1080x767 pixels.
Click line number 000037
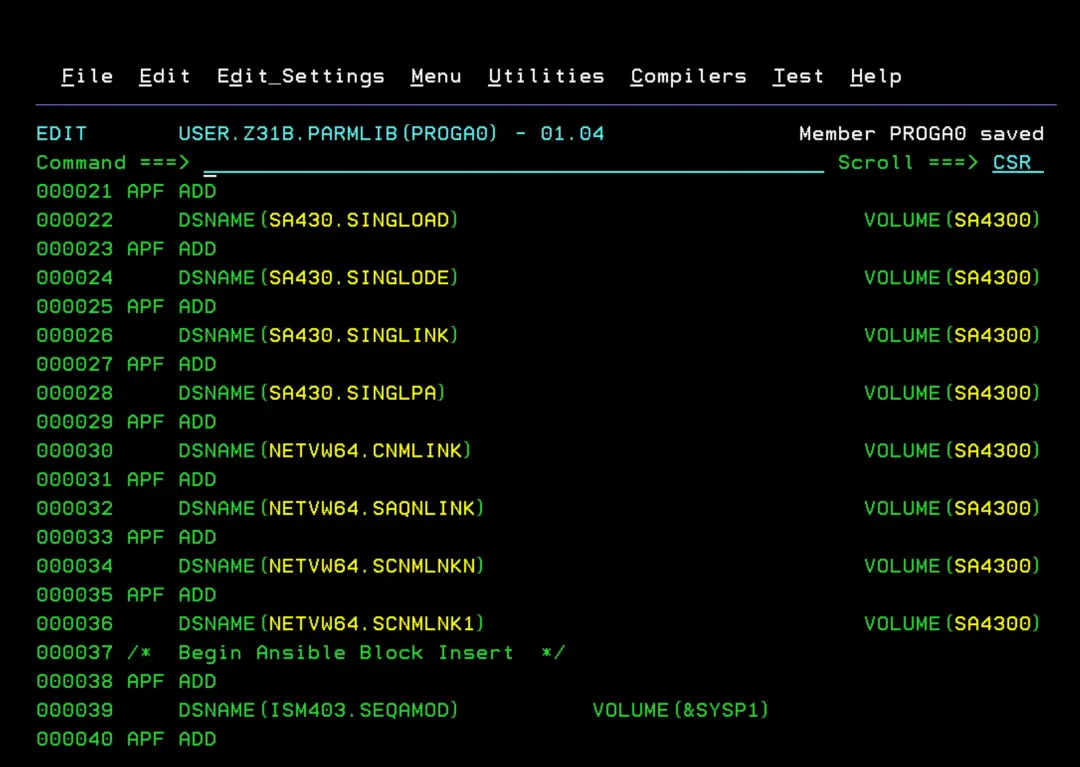(74, 653)
